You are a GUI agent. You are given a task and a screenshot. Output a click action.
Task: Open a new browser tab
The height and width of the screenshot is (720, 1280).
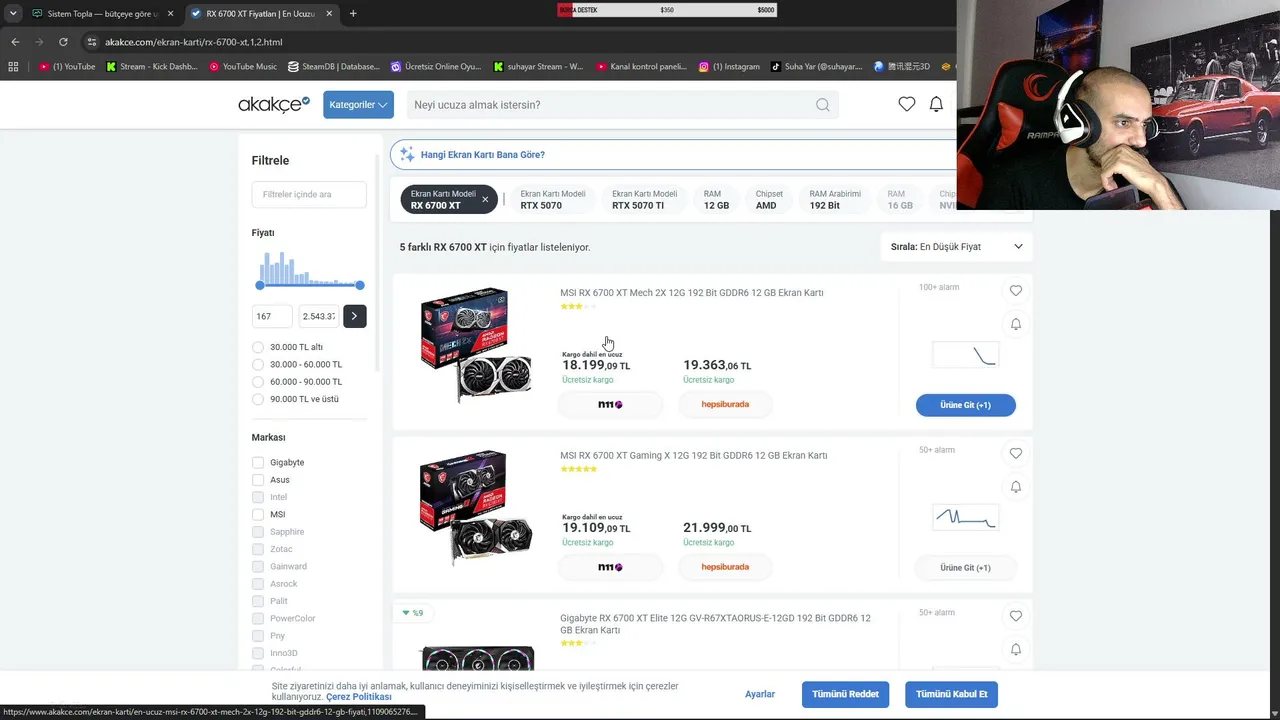click(353, 13)
